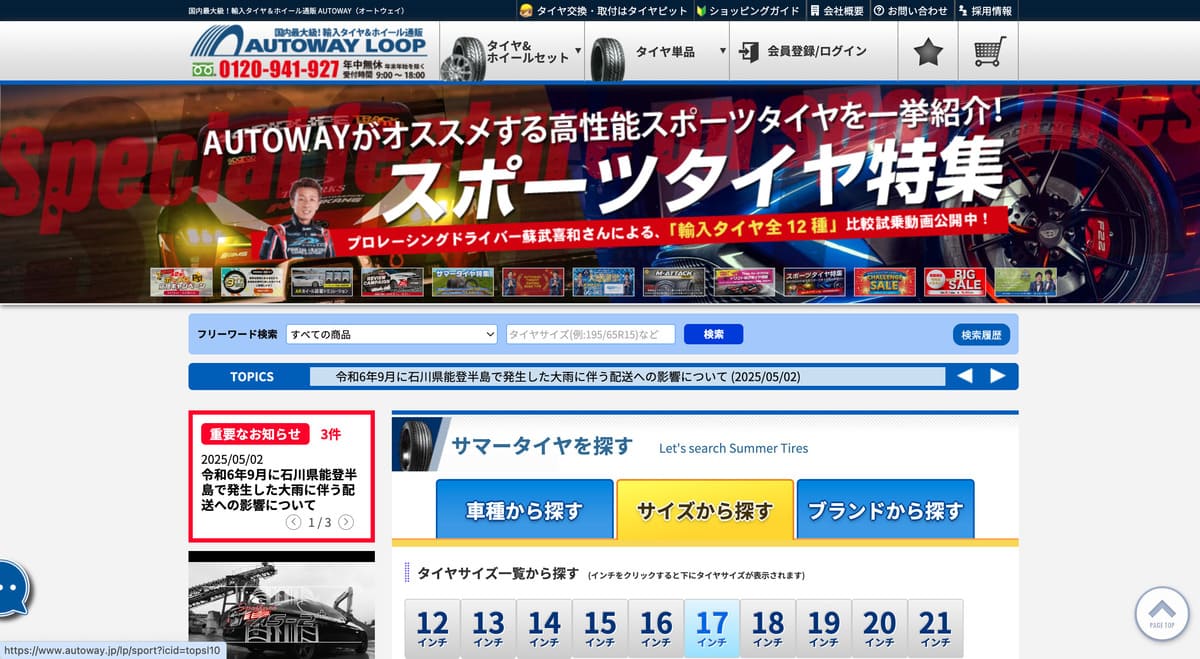
Task: Select 20 inch tire size
Action: (880, 628)
